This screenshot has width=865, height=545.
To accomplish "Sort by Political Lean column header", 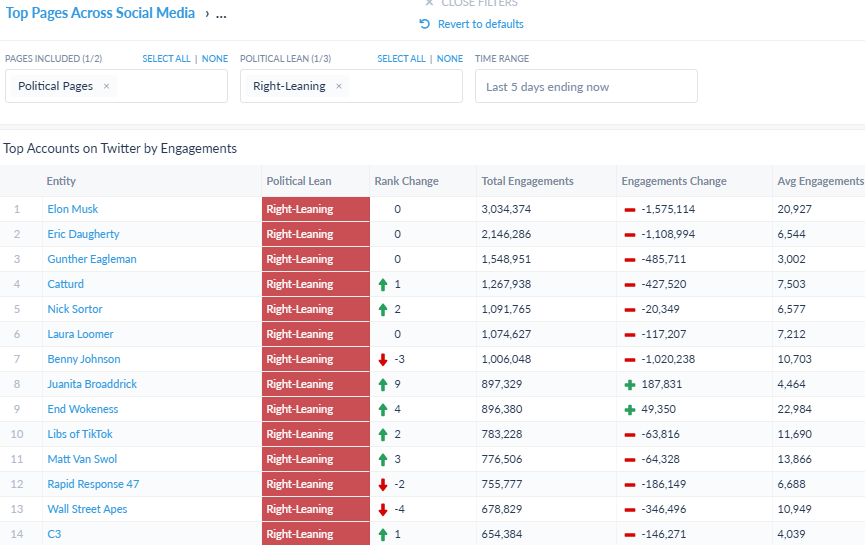I will pyautogui.click(x=299, y=181).
